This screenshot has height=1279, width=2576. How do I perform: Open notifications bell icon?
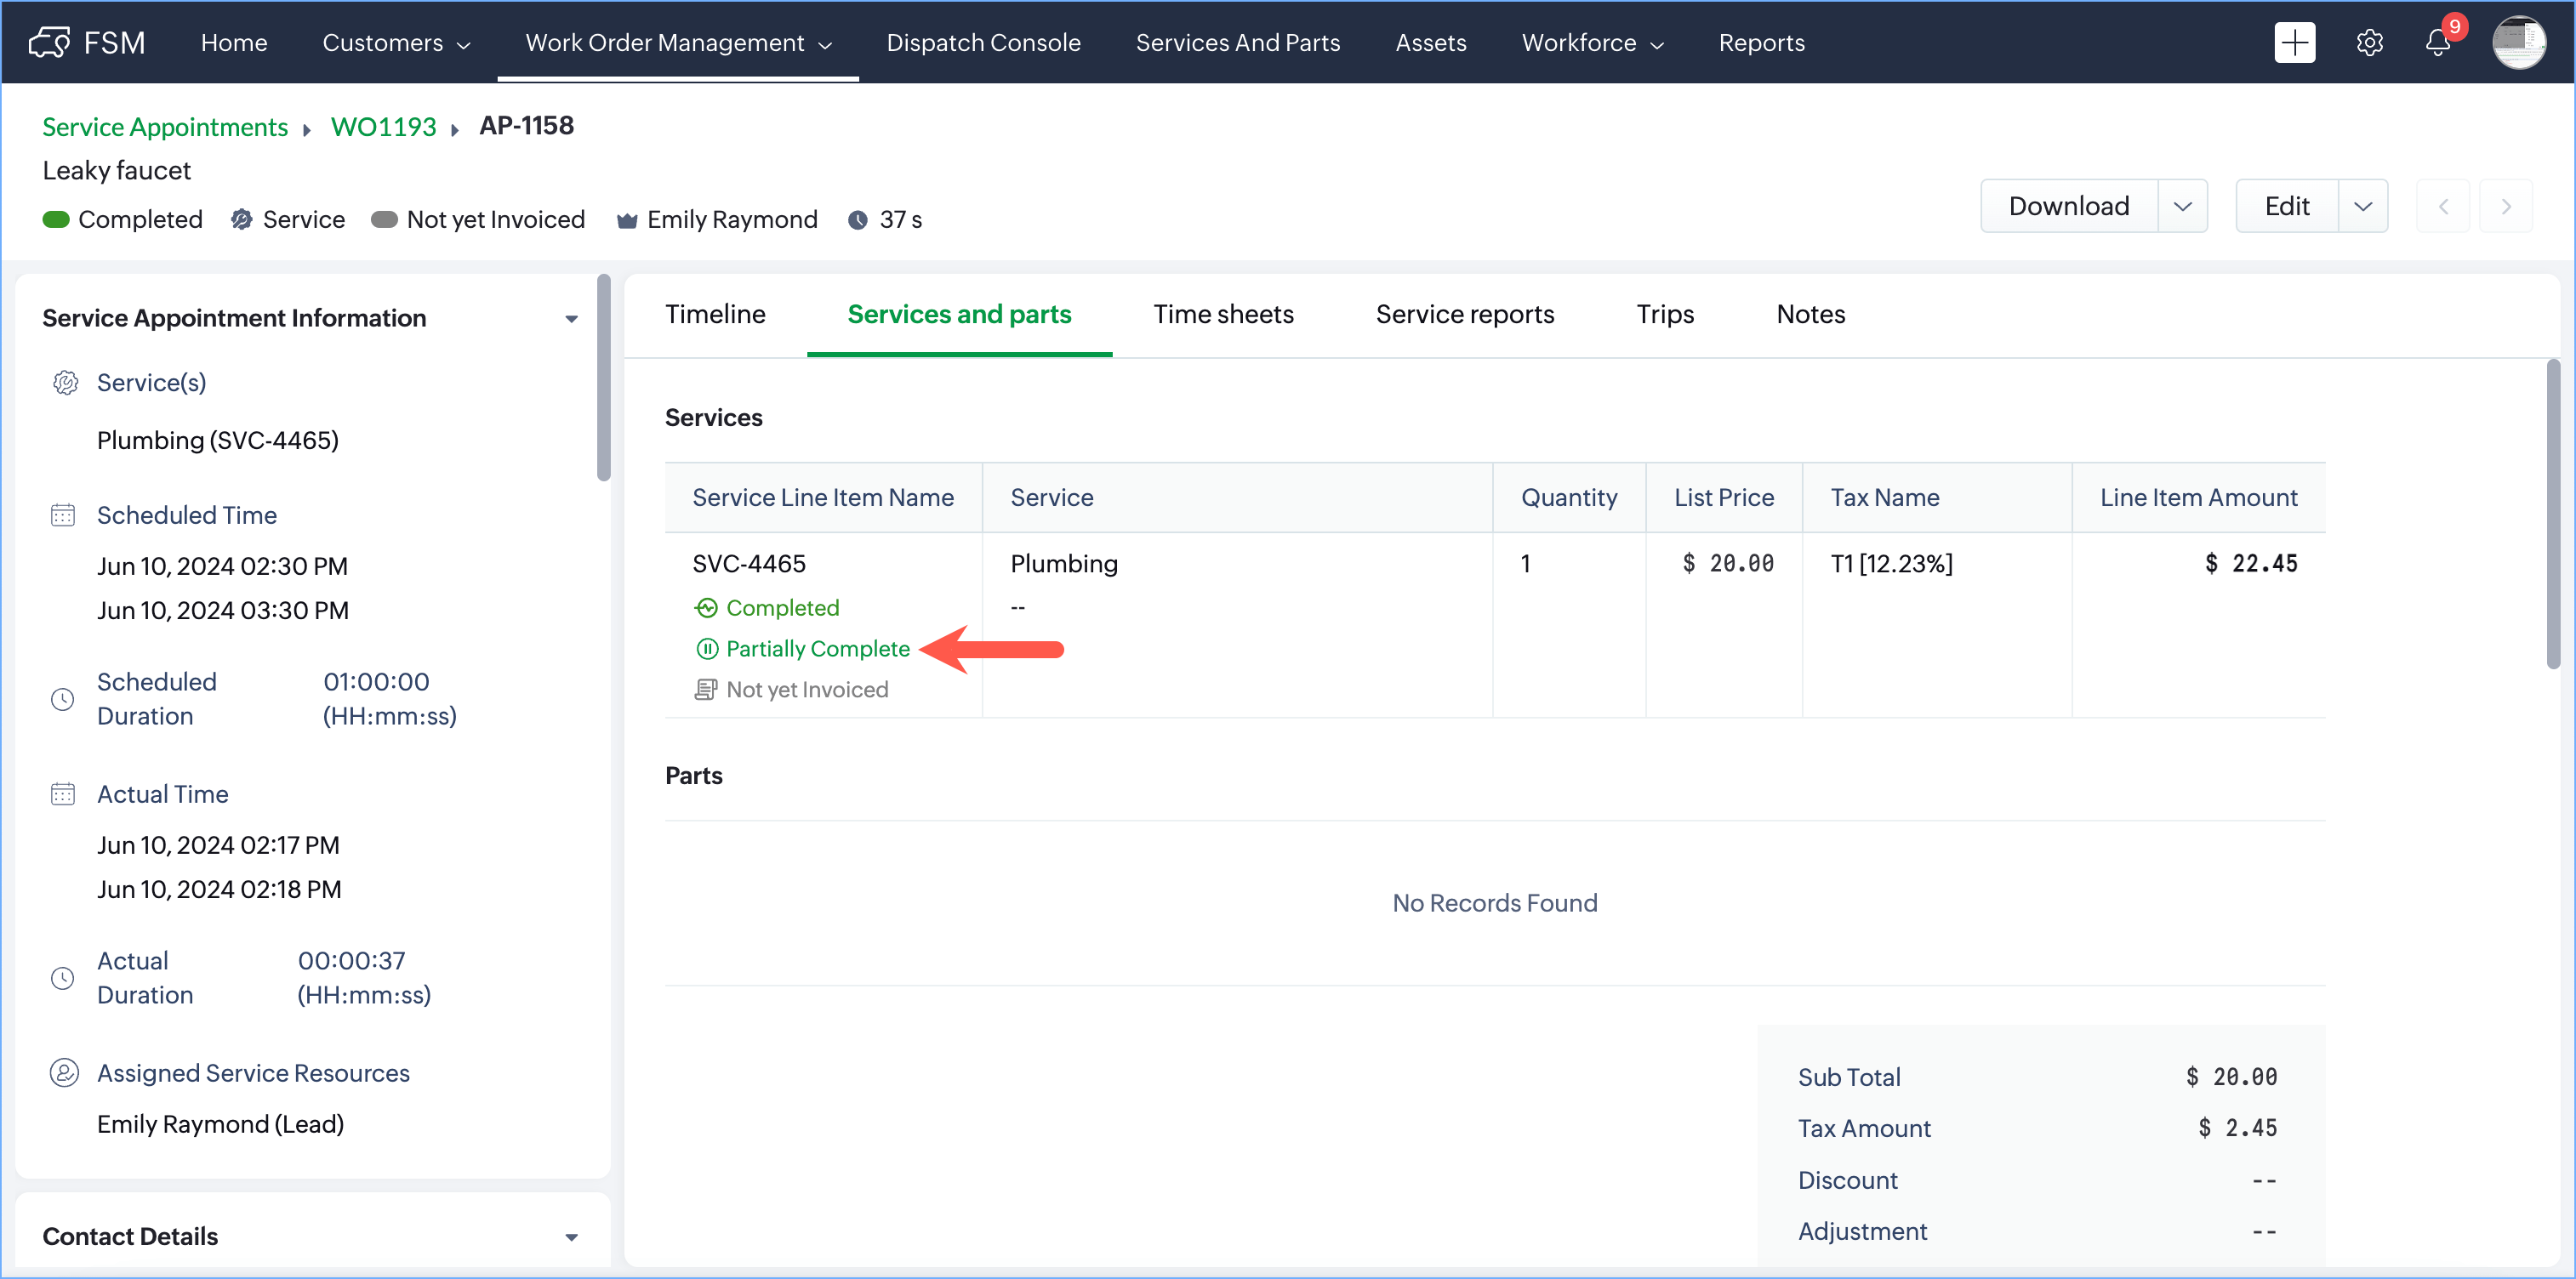(2437, 43)
